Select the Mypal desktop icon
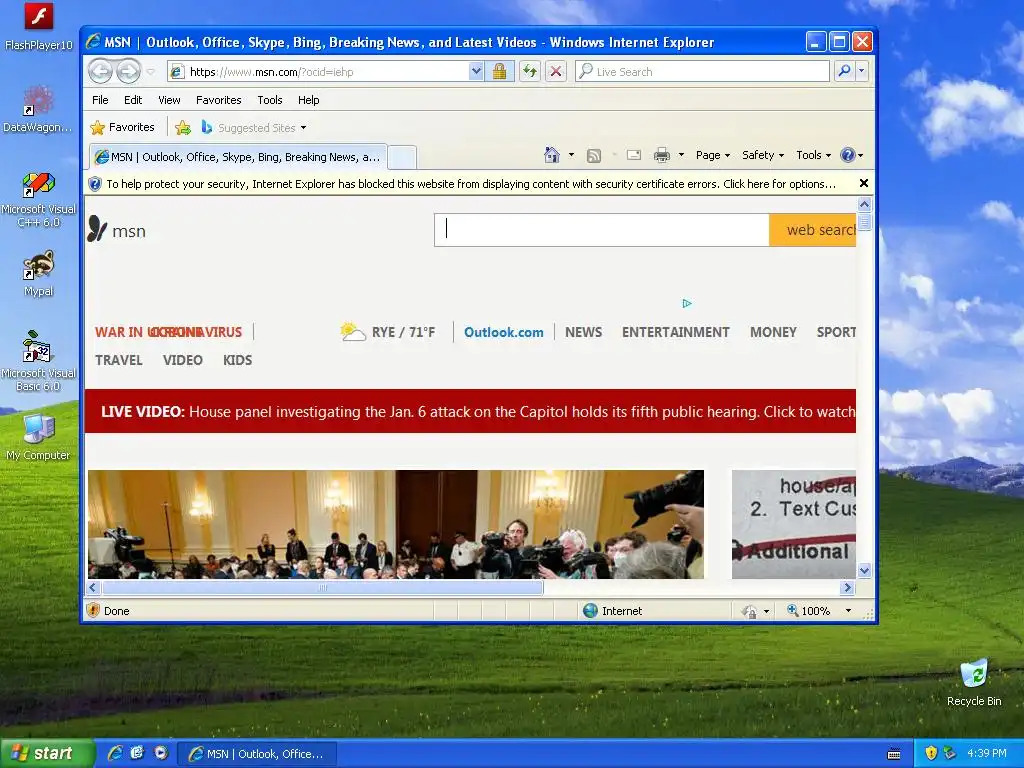This screenshot has width=1024, height=768. click(x=39, y=274)
